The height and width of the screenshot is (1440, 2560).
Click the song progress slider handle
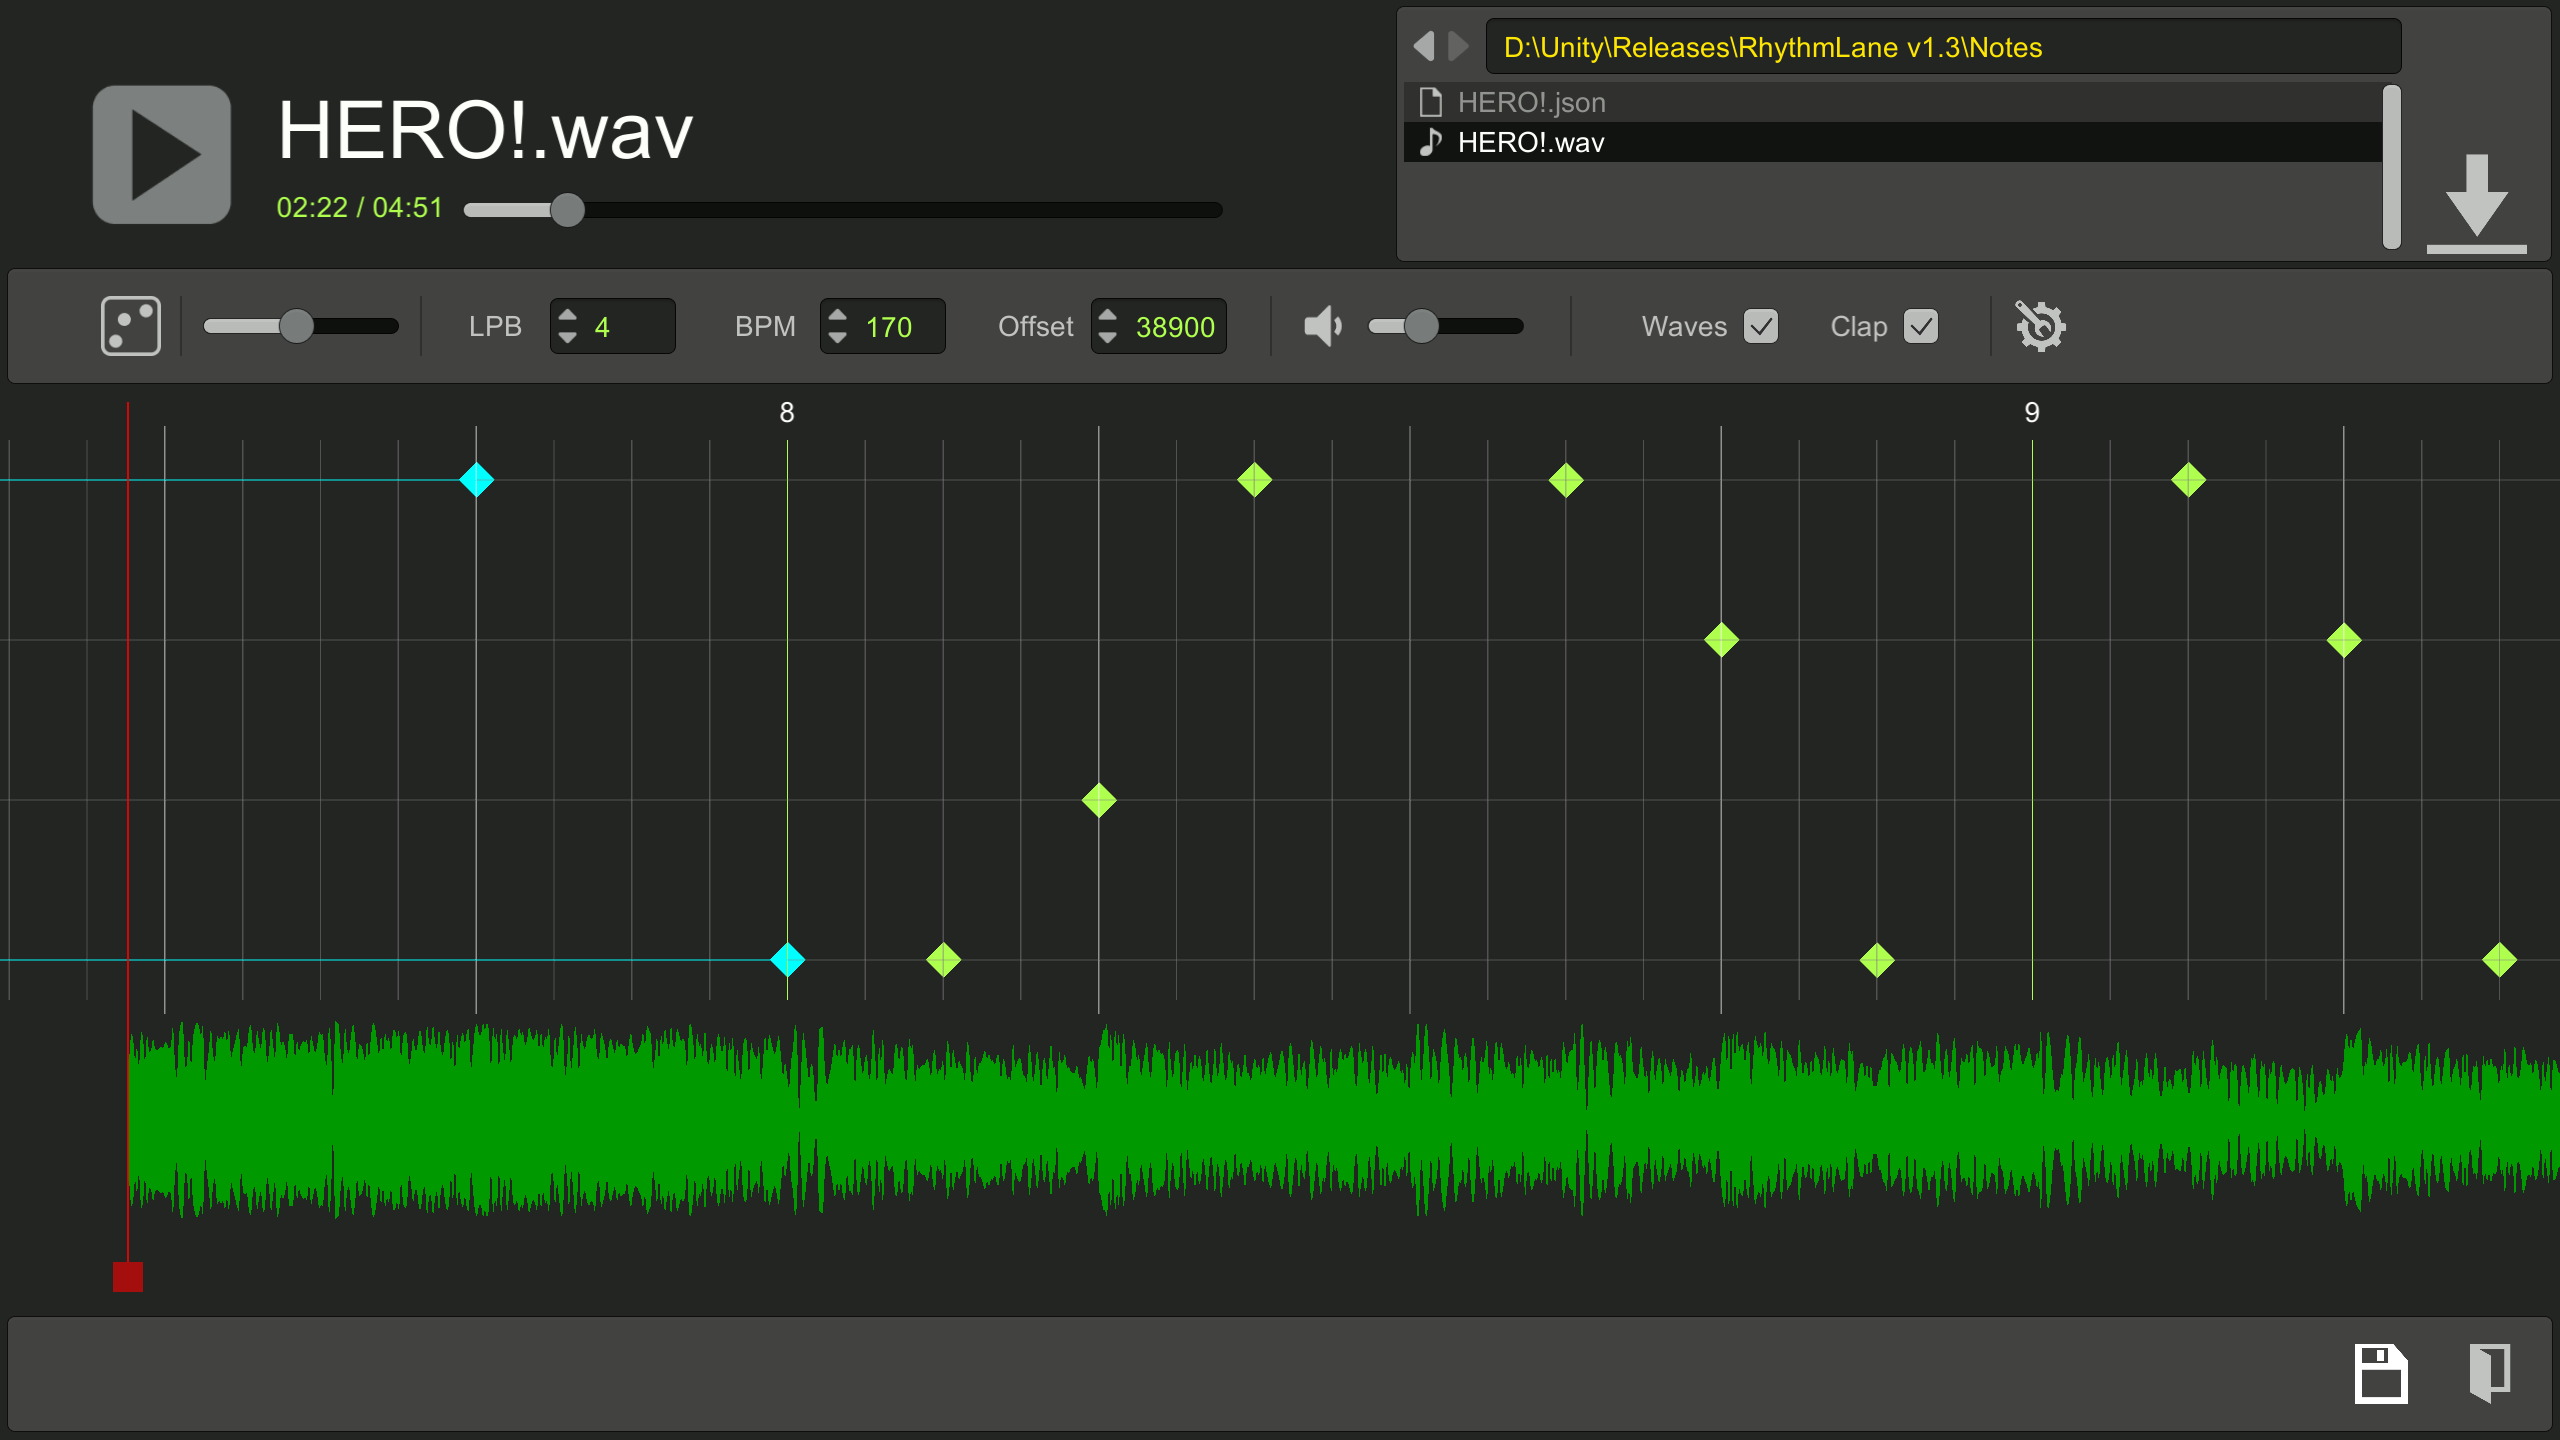(567, 210)
